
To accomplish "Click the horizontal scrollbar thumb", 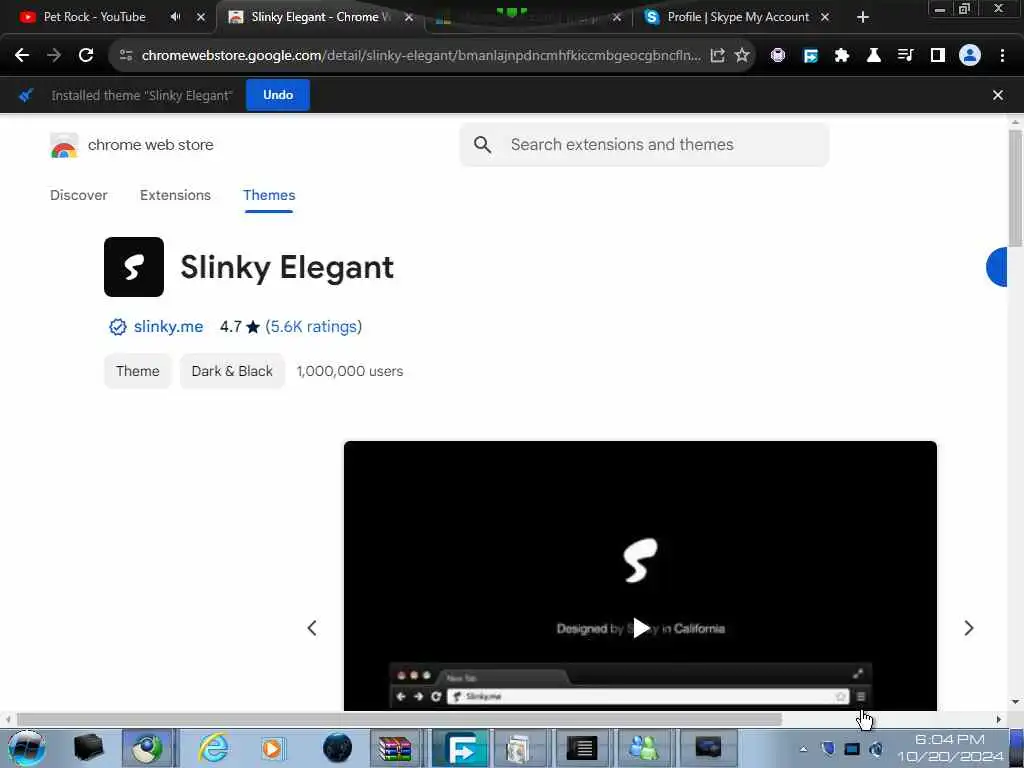I will pyautogui.click(x=399, y=719).
